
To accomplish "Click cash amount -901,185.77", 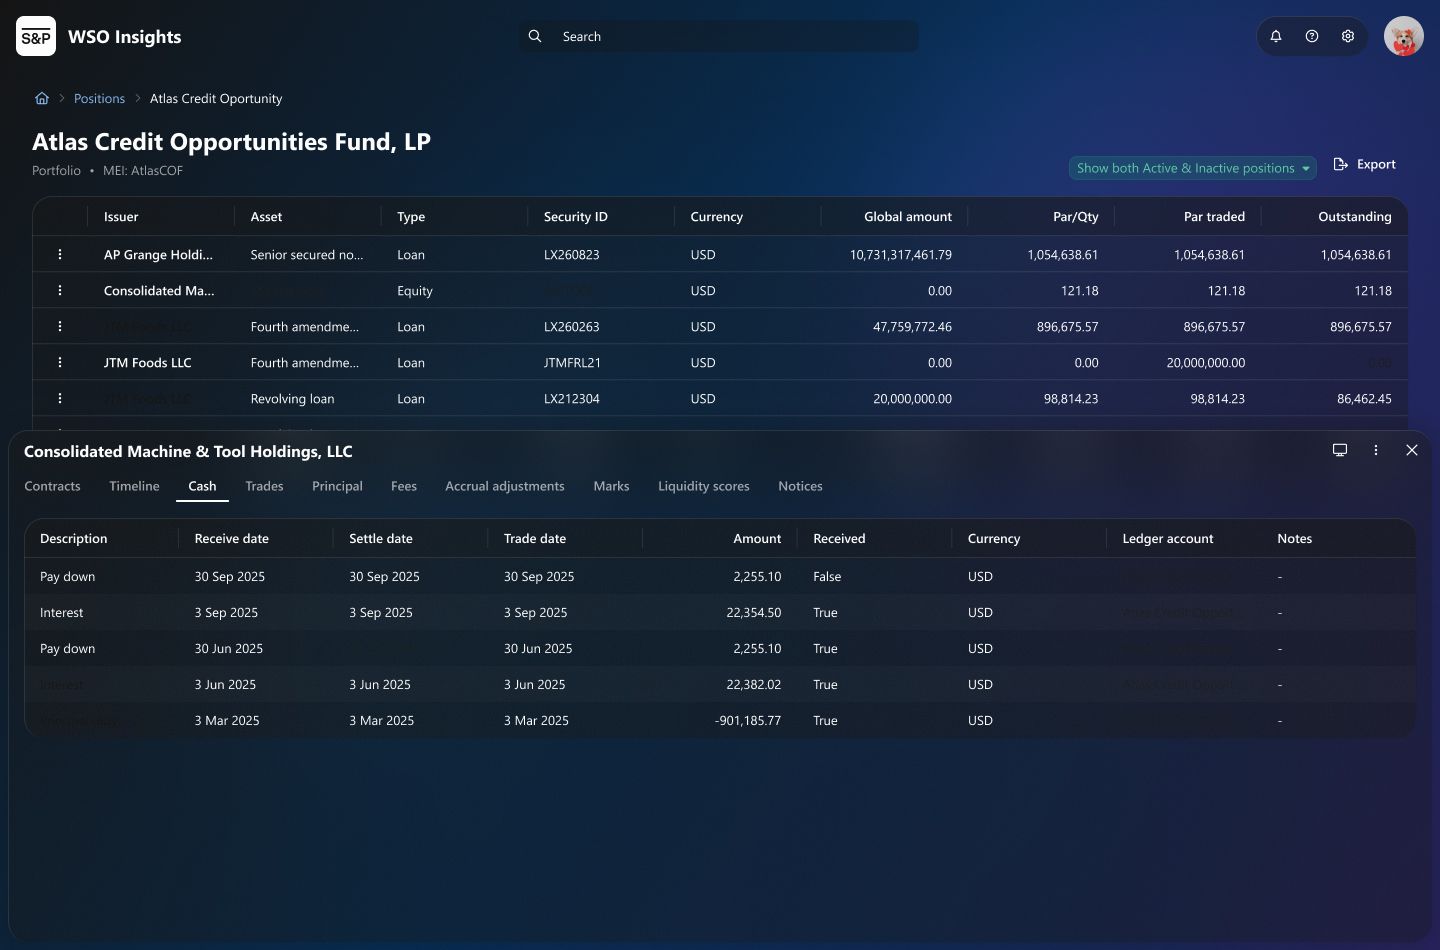I will (748, 720).
